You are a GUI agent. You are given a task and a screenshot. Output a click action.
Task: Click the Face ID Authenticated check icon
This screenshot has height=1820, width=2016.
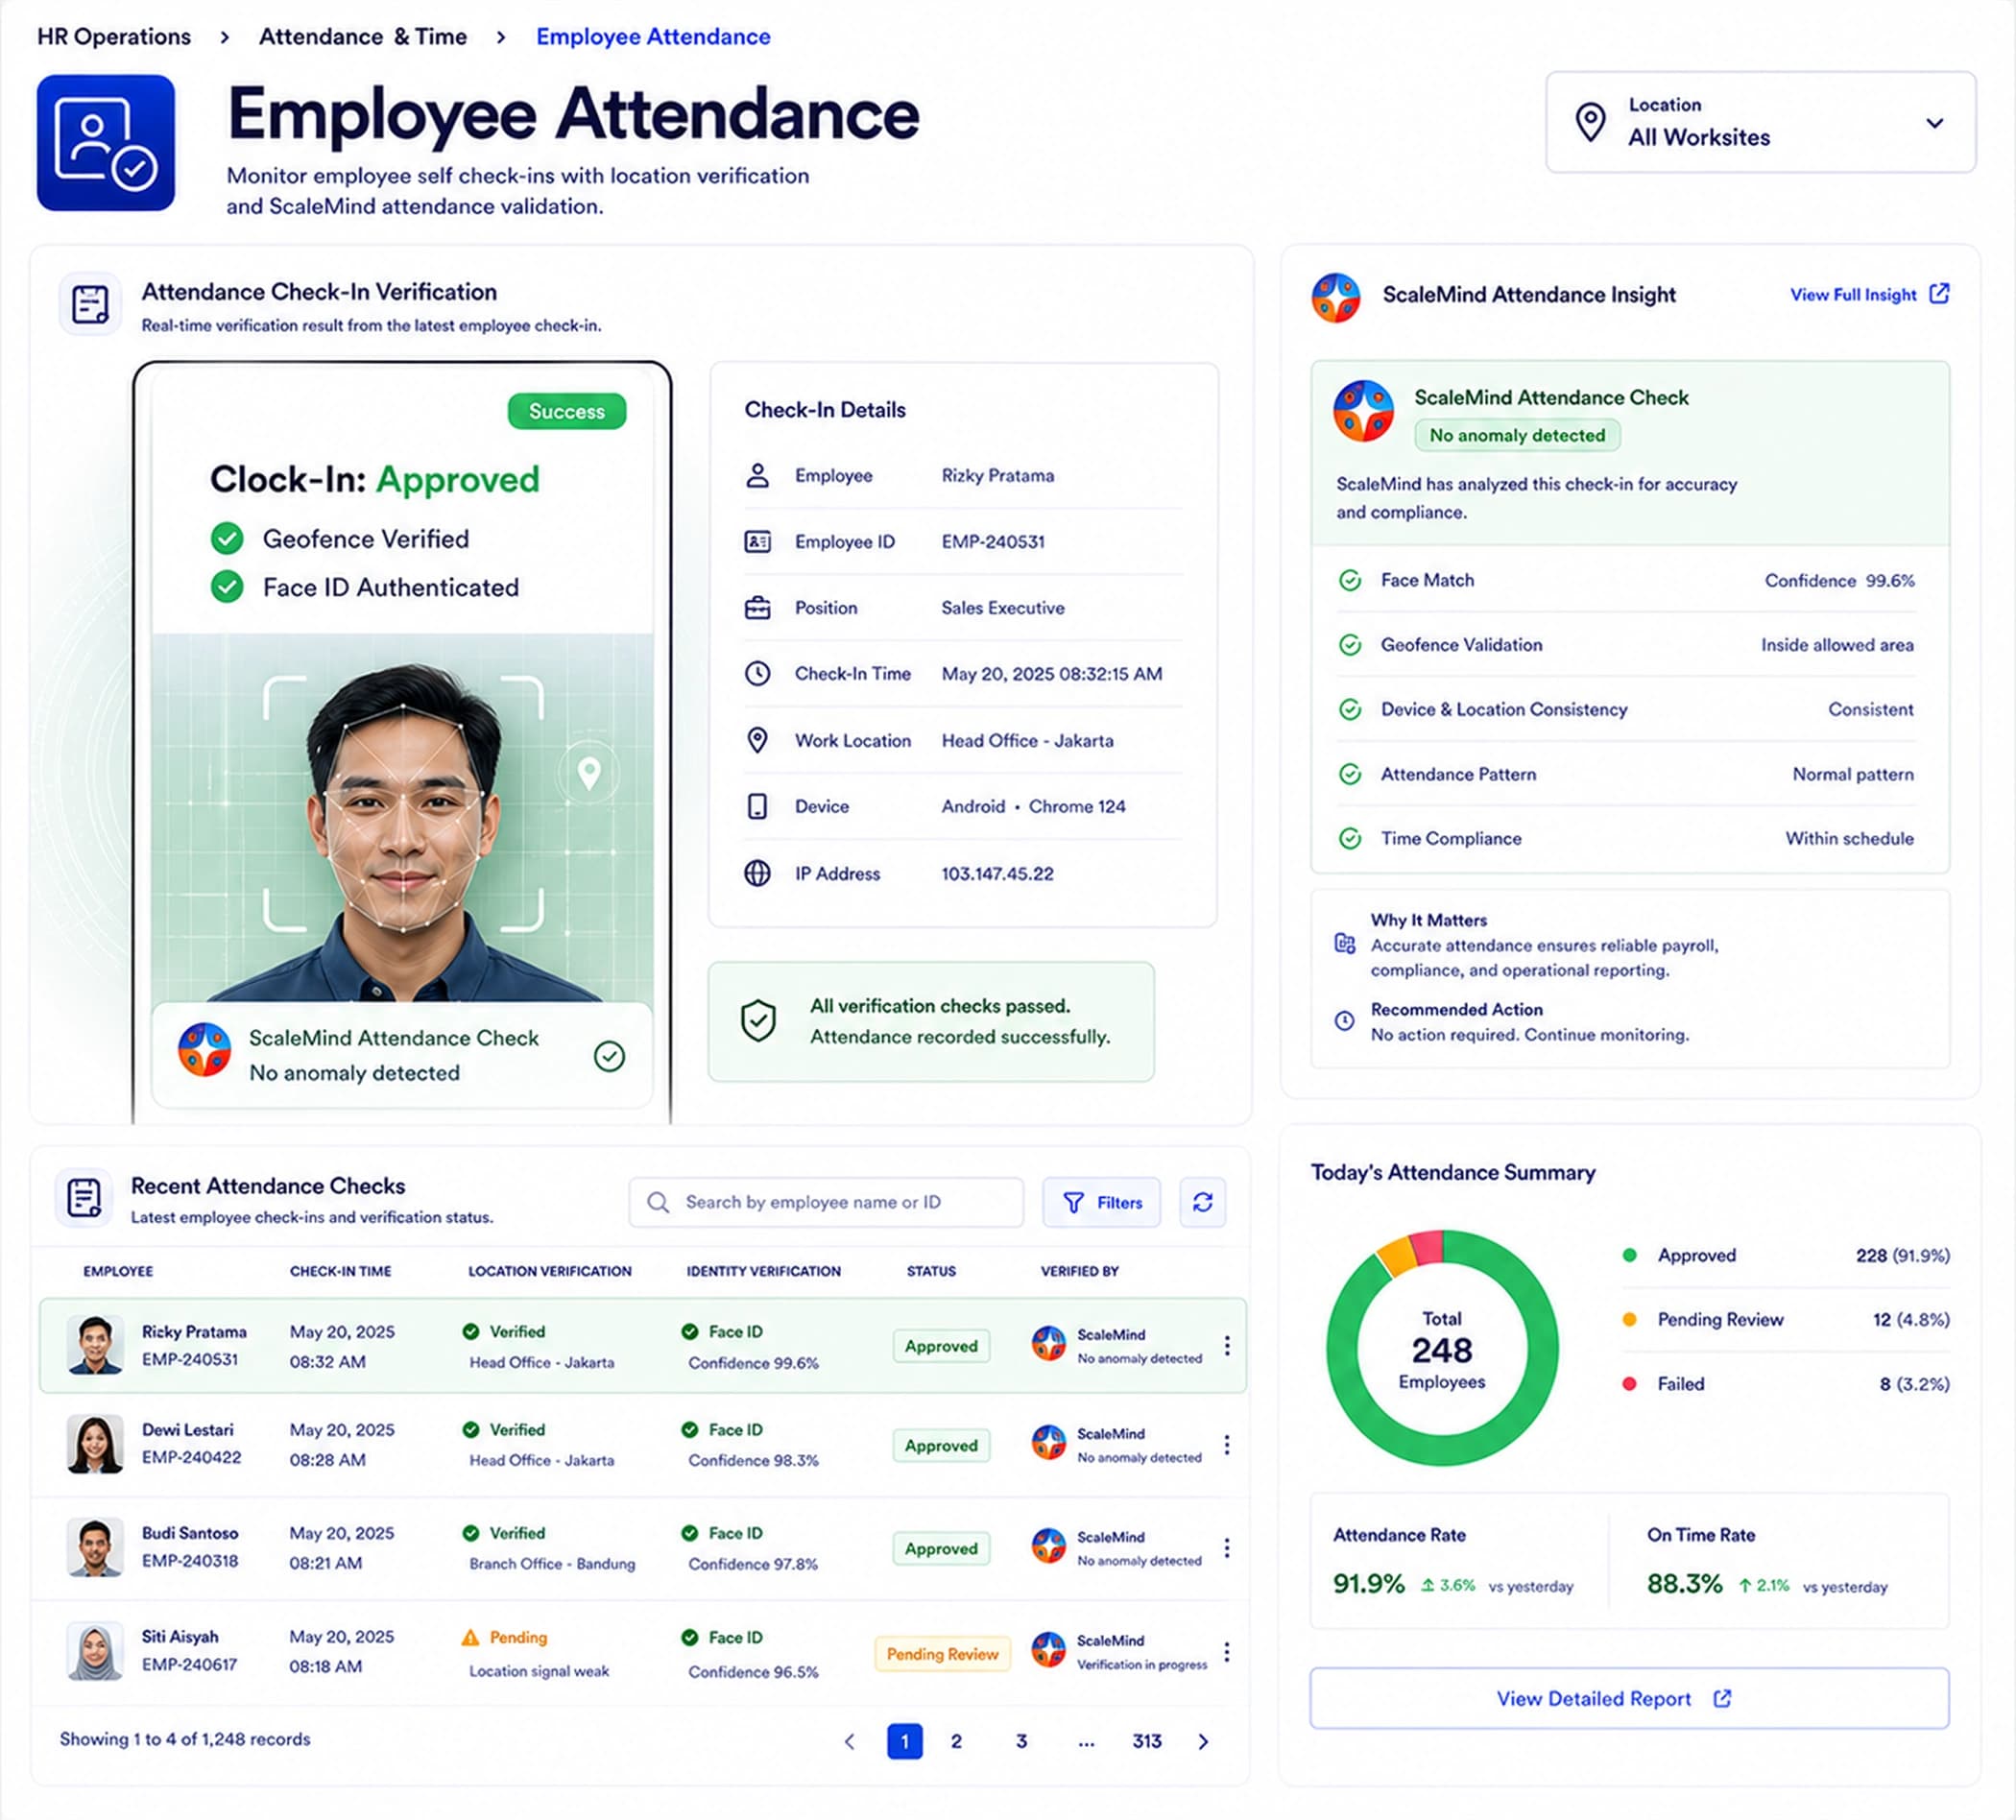point(227,587)
